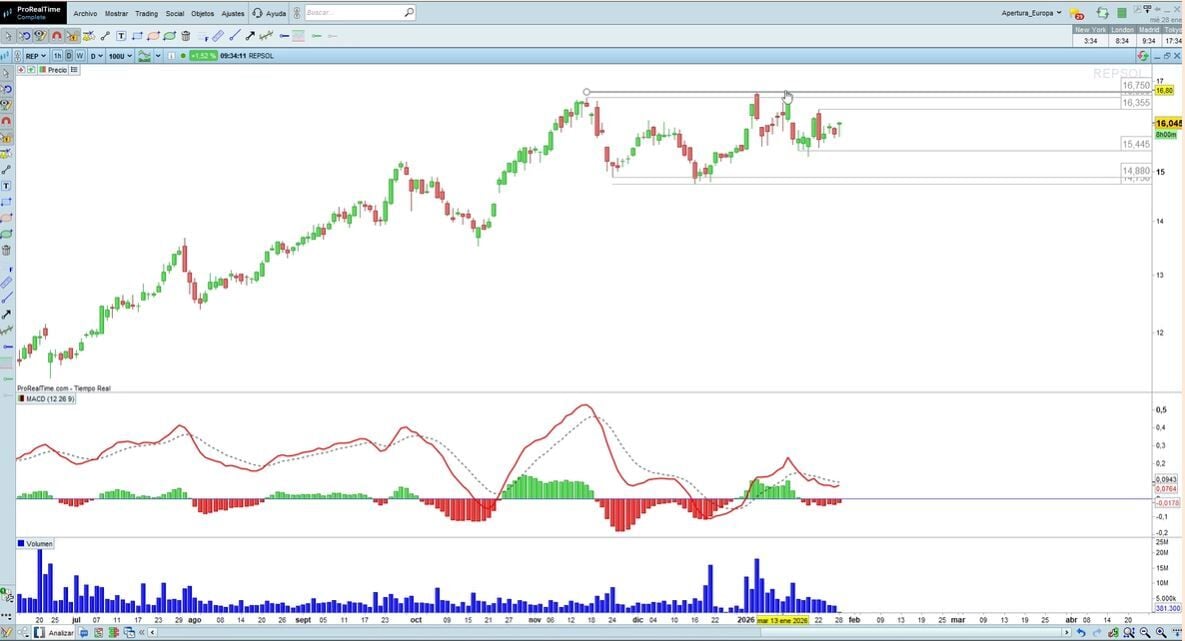Viewport: 1185px width, 641px height.
Task: Select the rectangle drawing tool
Action: pyautogui.click(x=137, y=36)
